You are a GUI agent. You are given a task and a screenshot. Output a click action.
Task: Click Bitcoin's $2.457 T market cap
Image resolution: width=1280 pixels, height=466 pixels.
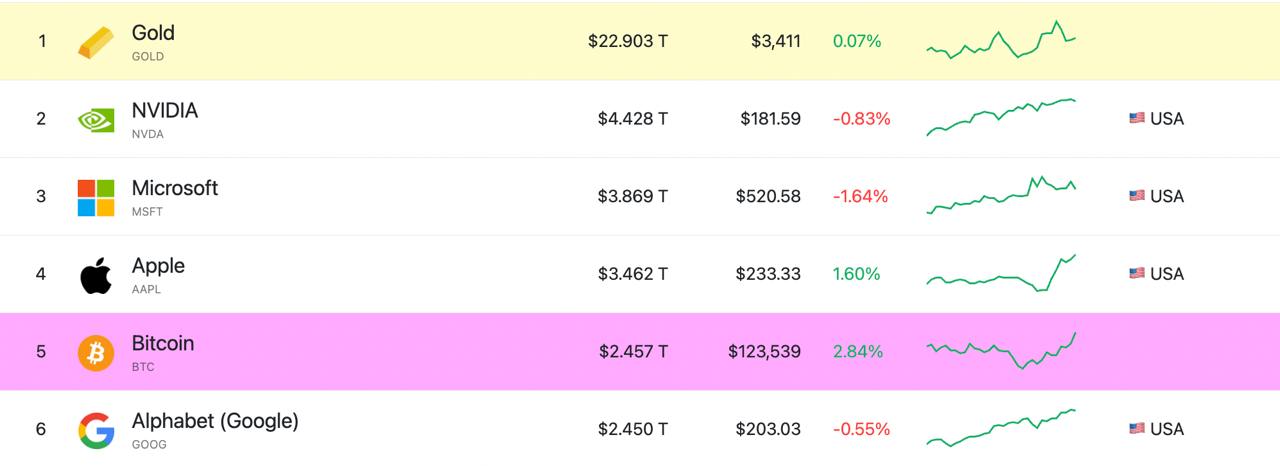(633, 351)
